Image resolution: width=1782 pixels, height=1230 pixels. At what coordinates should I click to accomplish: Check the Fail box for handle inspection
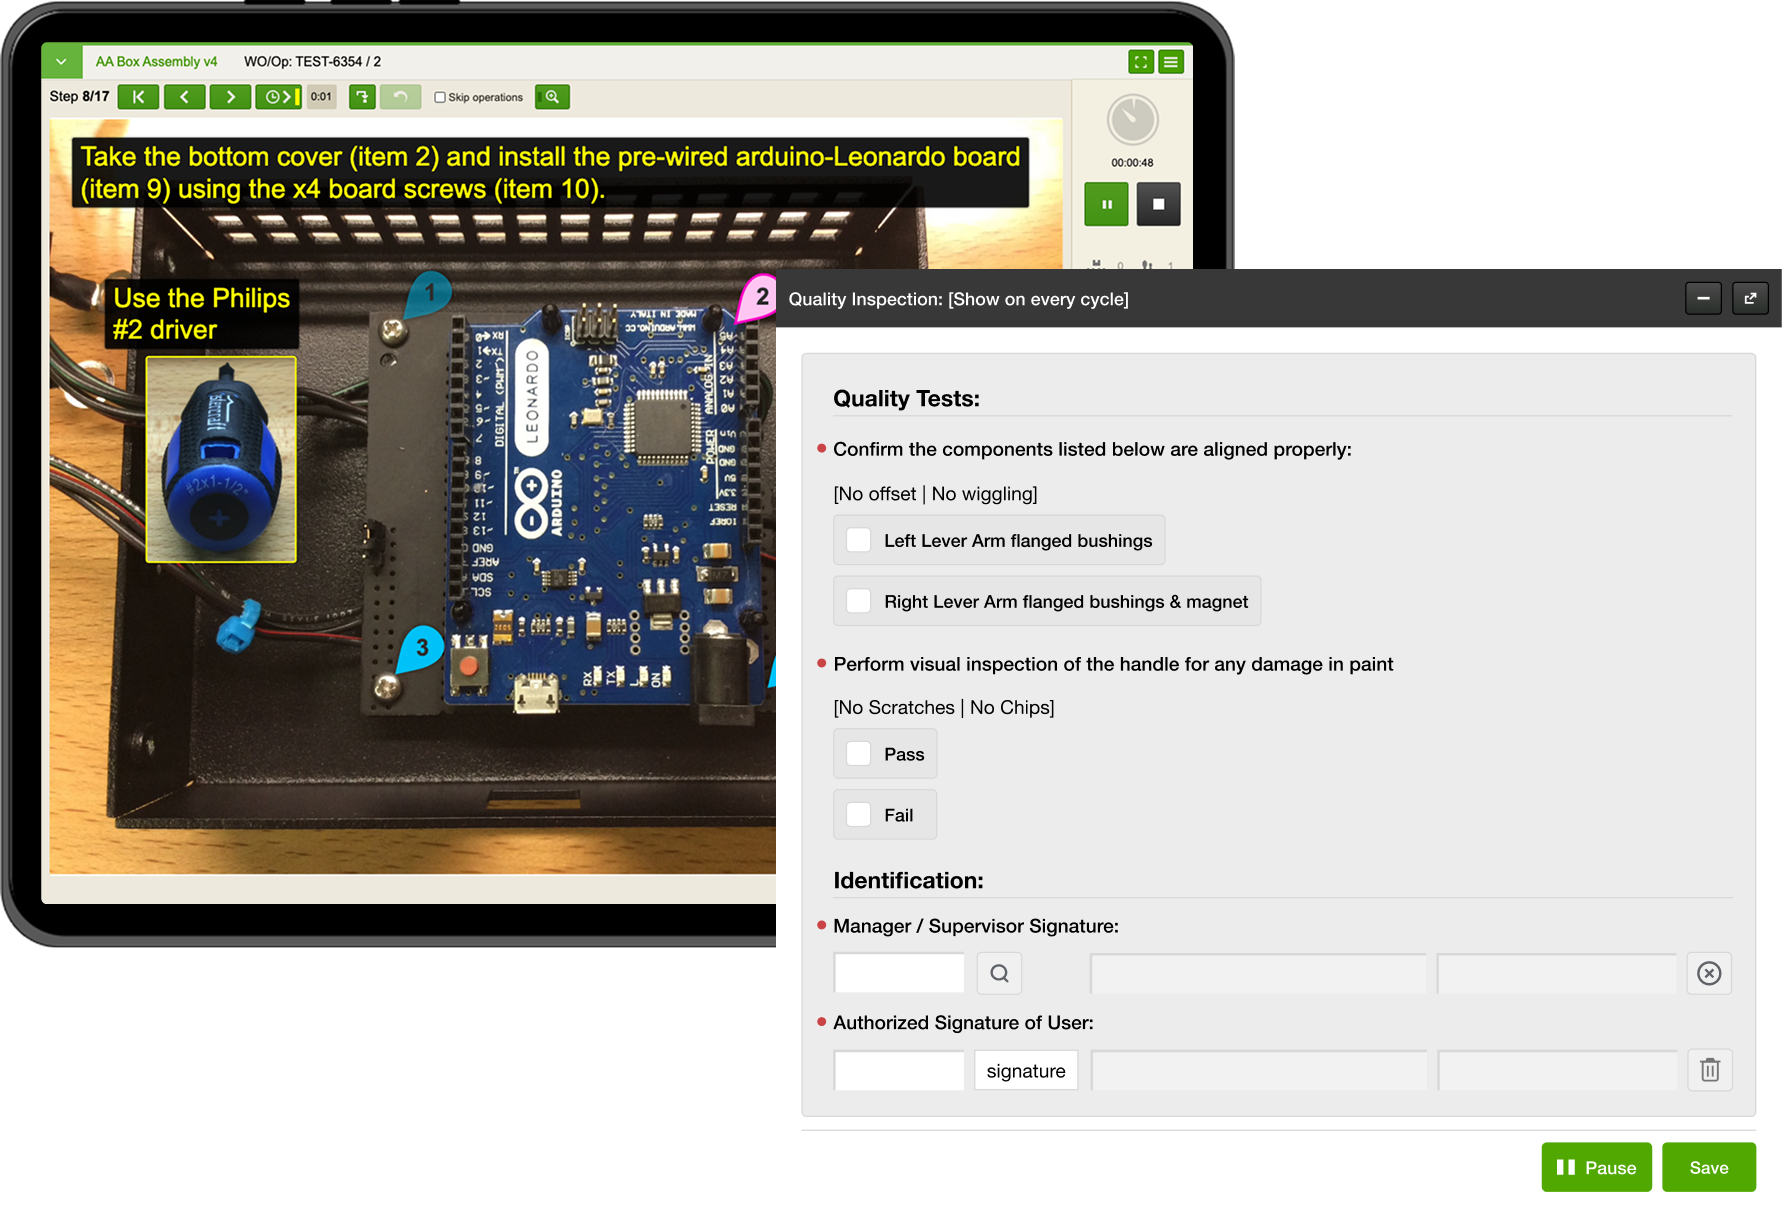click(859, 815)
